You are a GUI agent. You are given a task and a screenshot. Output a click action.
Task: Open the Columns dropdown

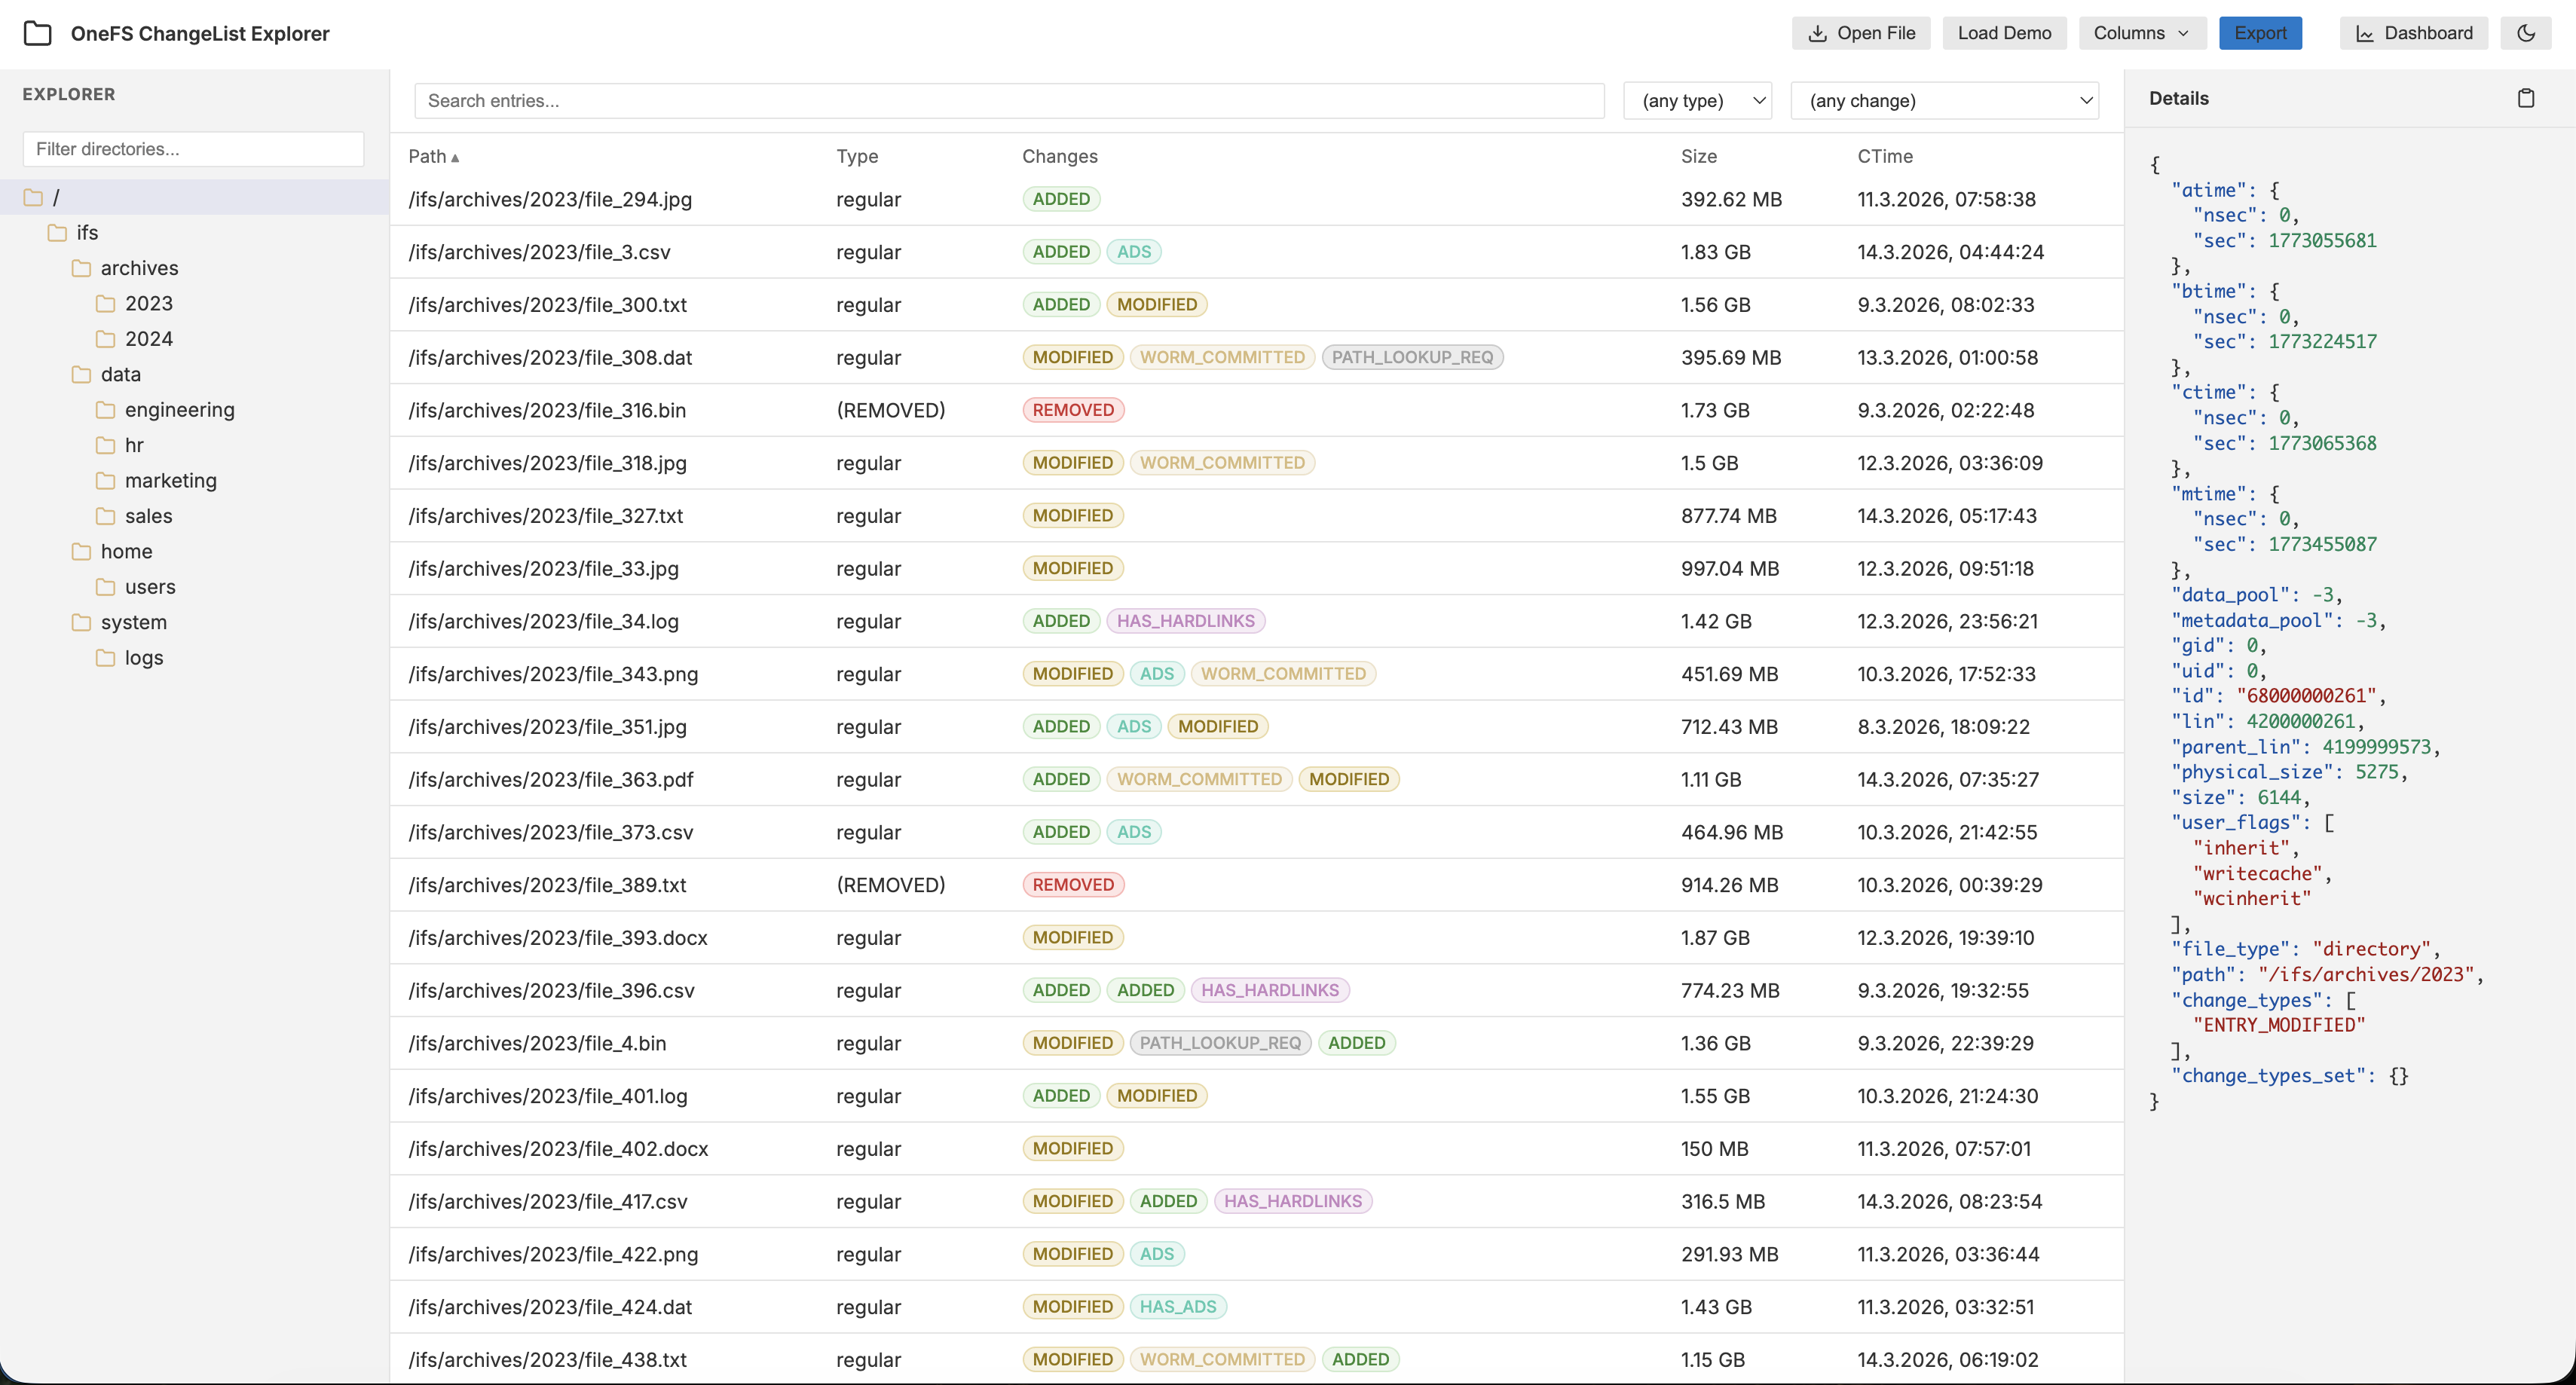point(2140,33)
